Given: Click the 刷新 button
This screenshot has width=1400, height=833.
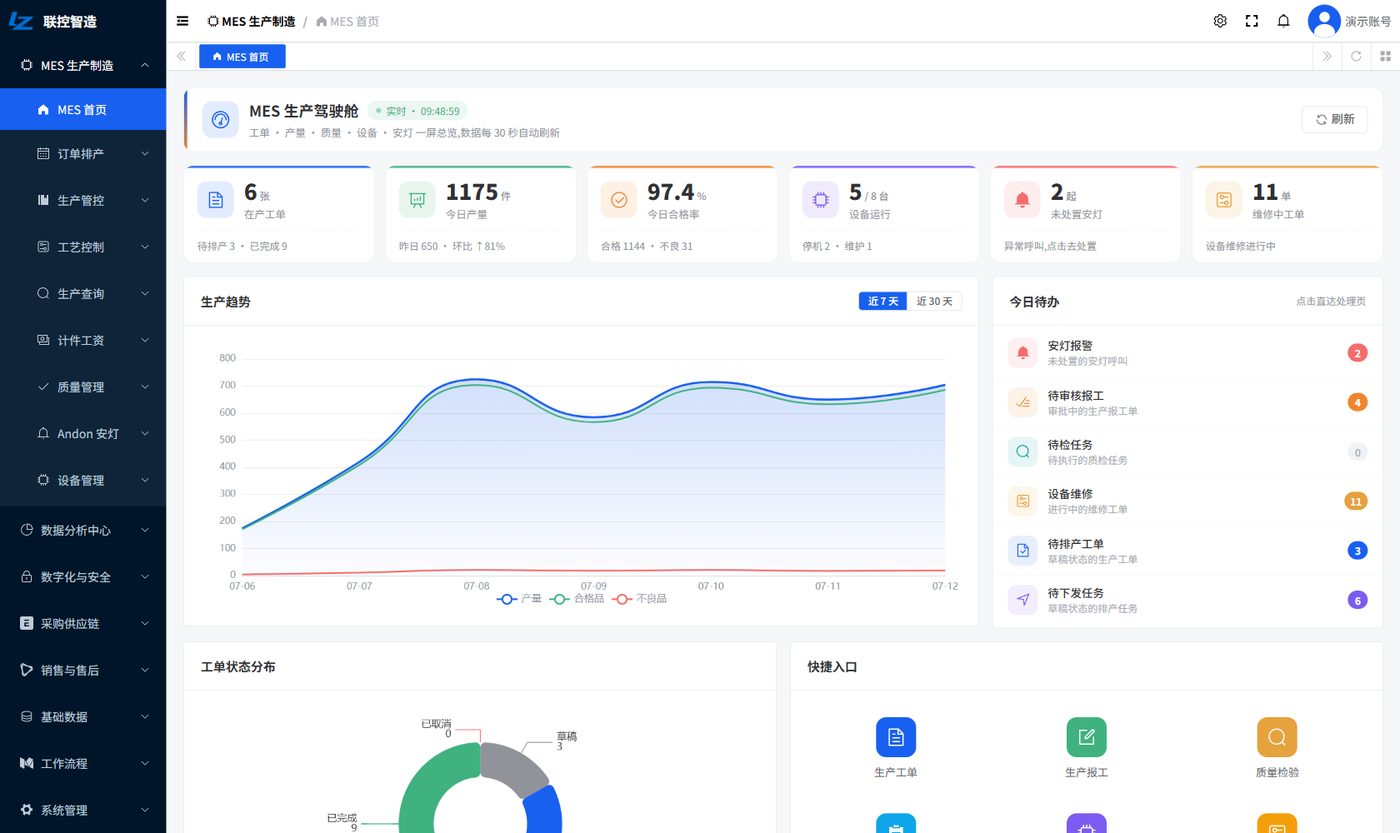Looking at the screenshot, I should [1334, 119].
